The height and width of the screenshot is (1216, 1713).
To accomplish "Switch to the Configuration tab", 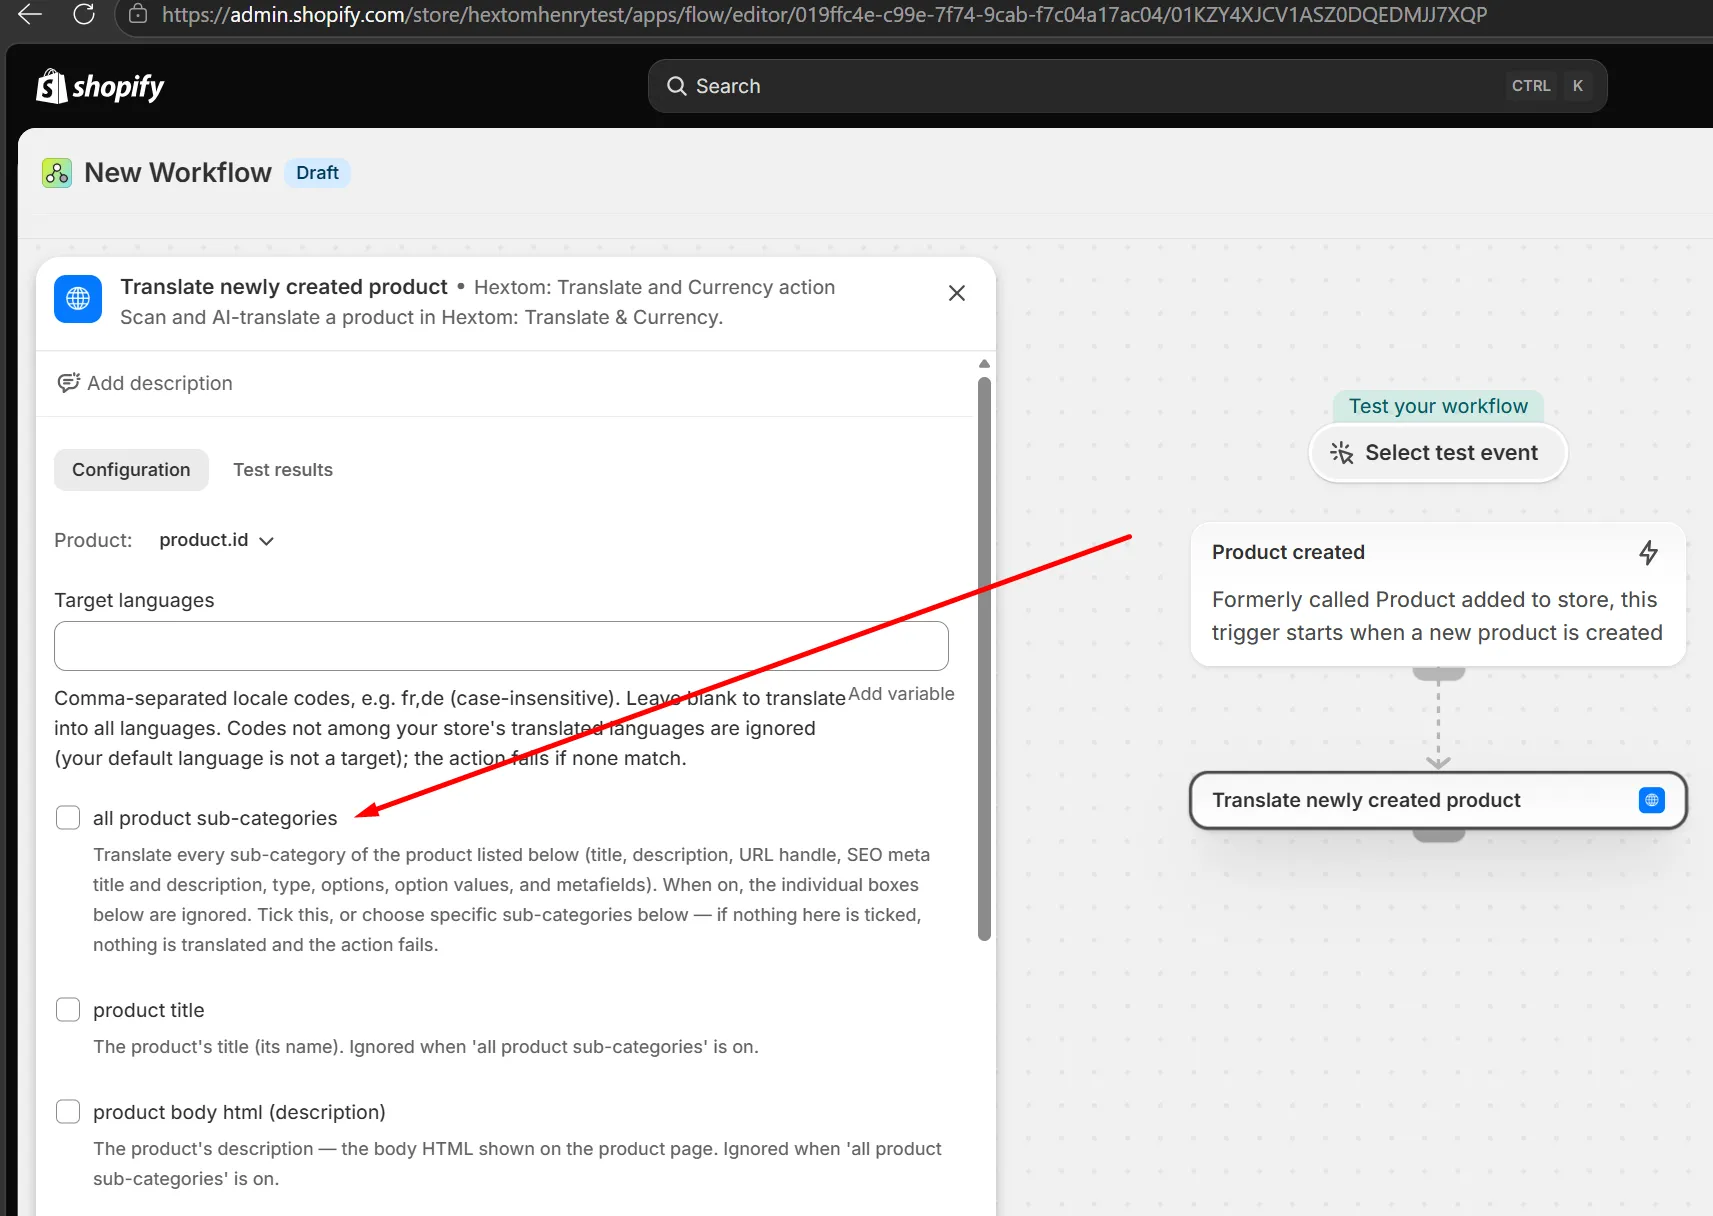I will coord(131,470).
